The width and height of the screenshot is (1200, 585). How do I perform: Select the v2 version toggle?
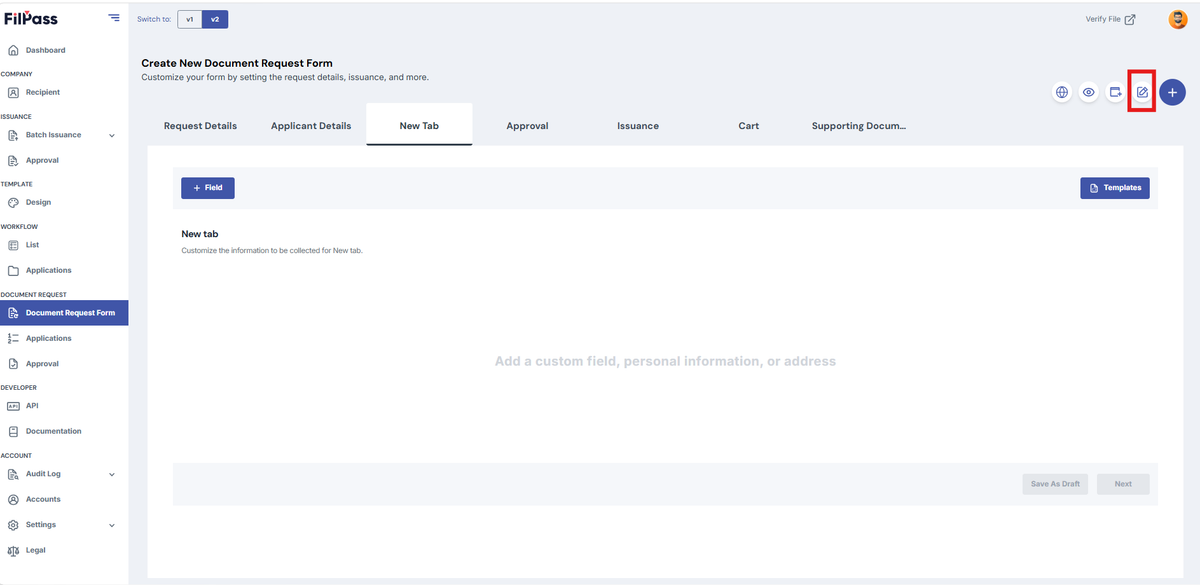click(214, 19)
